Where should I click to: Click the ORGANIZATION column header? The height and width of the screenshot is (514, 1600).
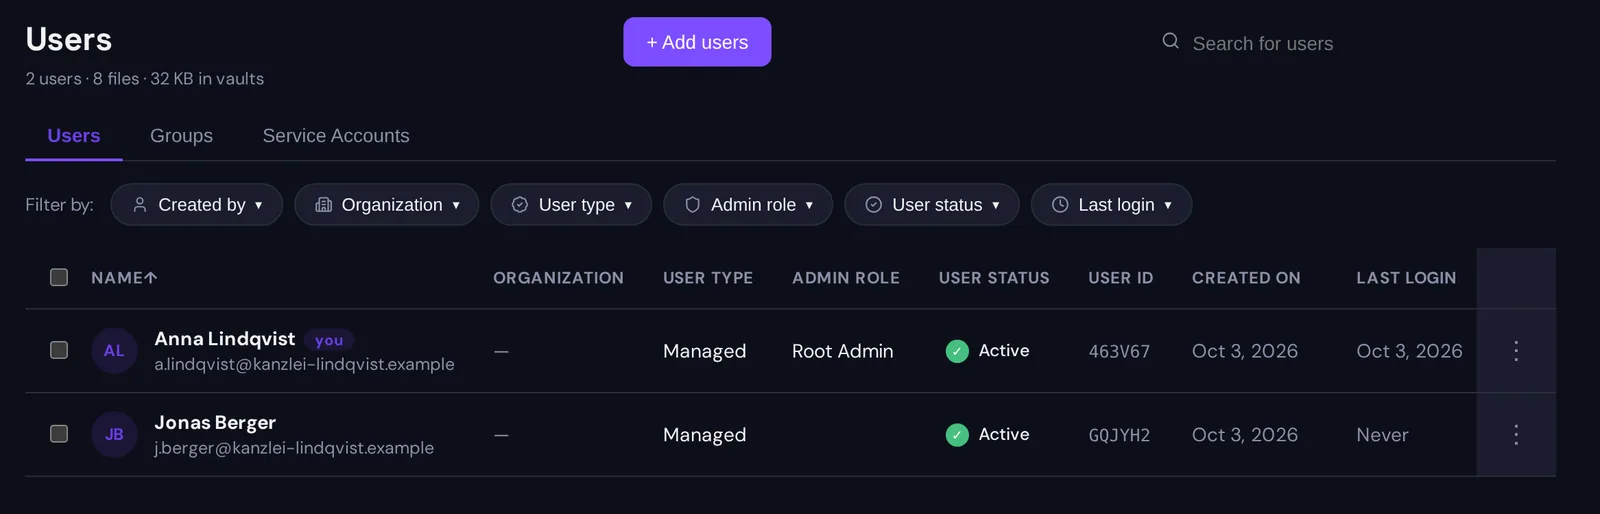click(558, 278)
